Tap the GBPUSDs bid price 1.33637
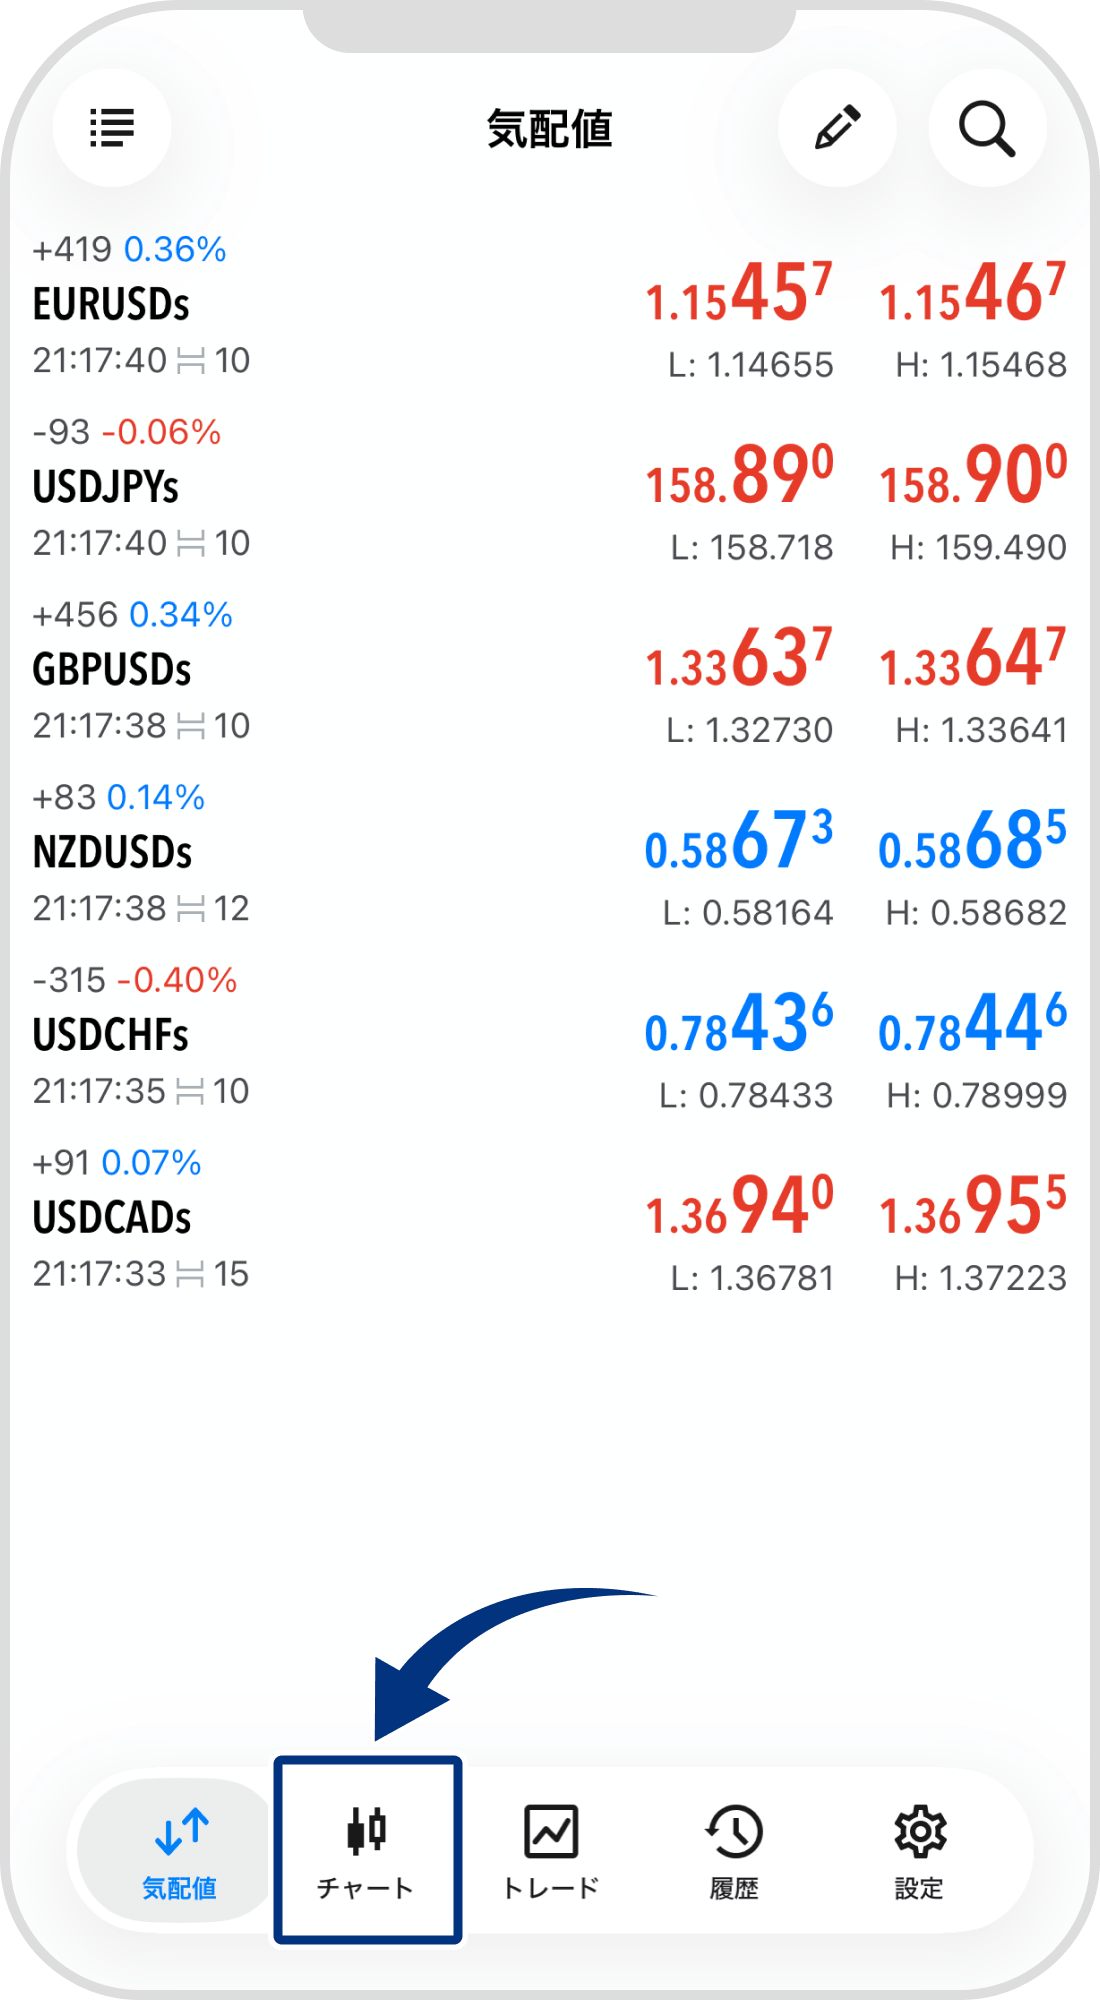 click(739, 660)
